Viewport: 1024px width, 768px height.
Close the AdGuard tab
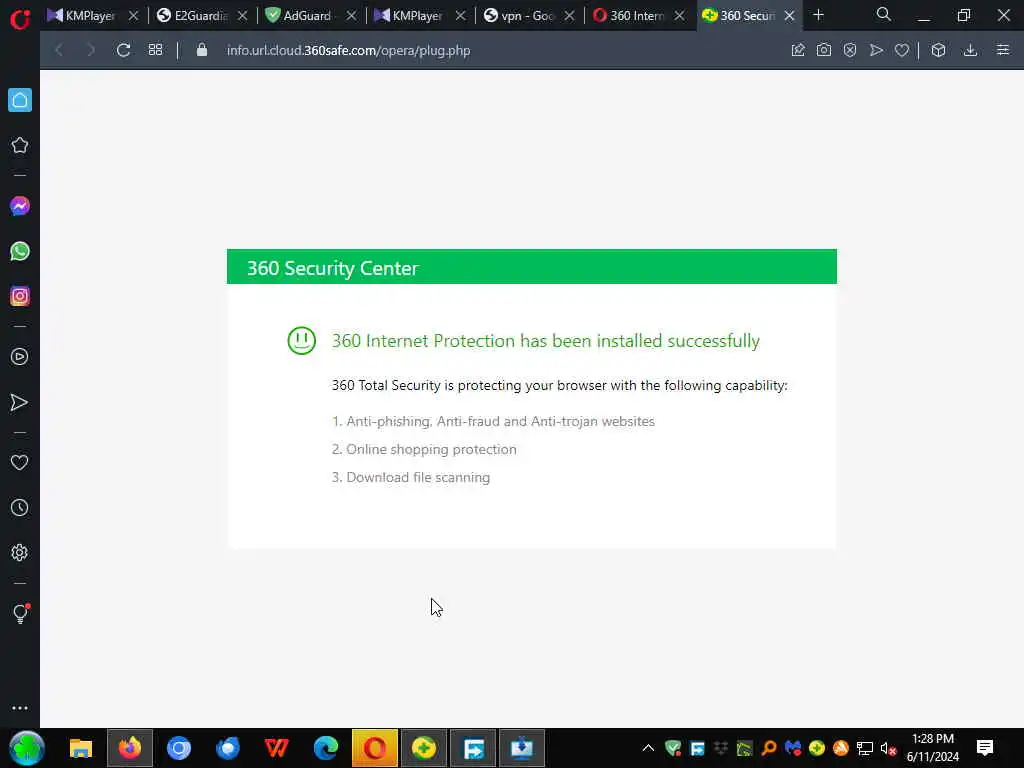coord(351,16)
